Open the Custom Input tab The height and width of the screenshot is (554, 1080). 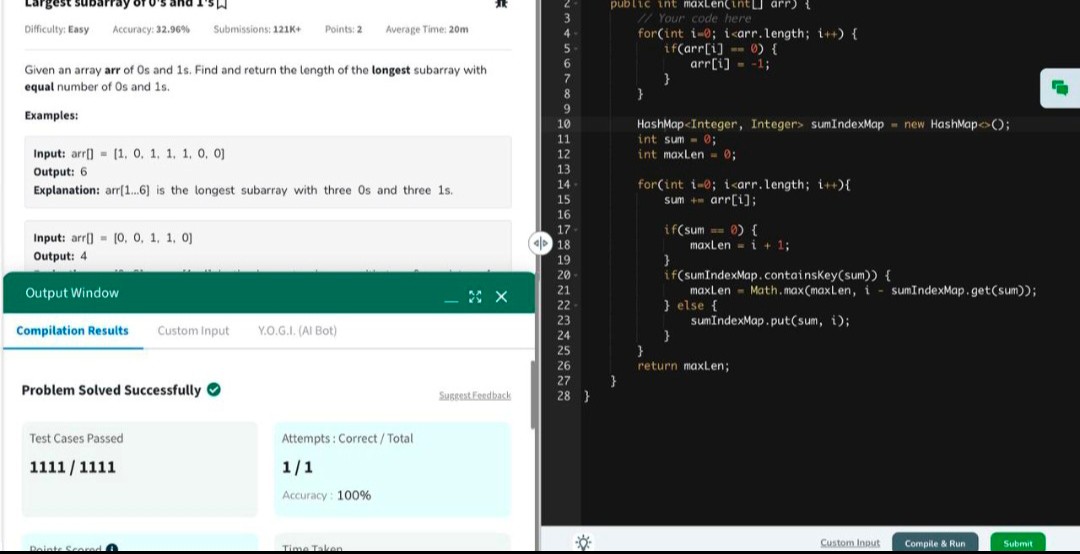[193, 331]
